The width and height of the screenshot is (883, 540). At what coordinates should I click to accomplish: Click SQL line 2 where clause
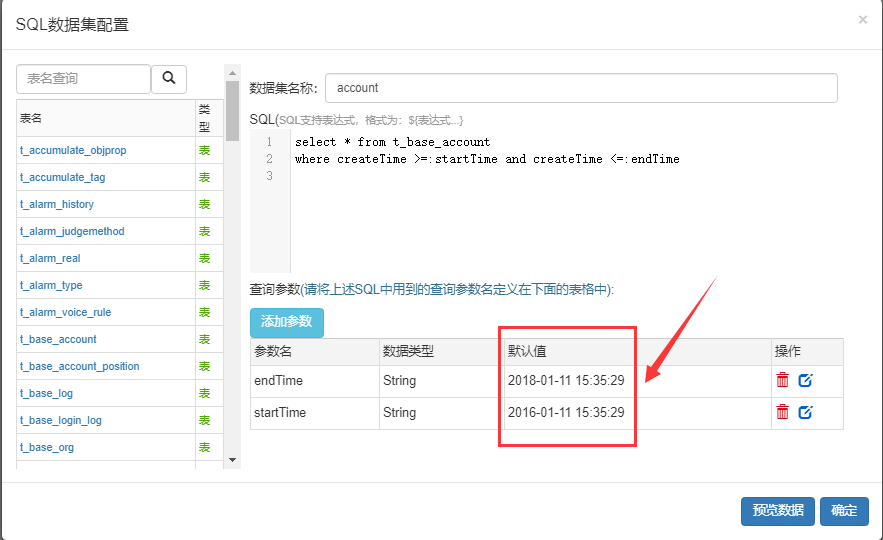(x=487, y=159)
